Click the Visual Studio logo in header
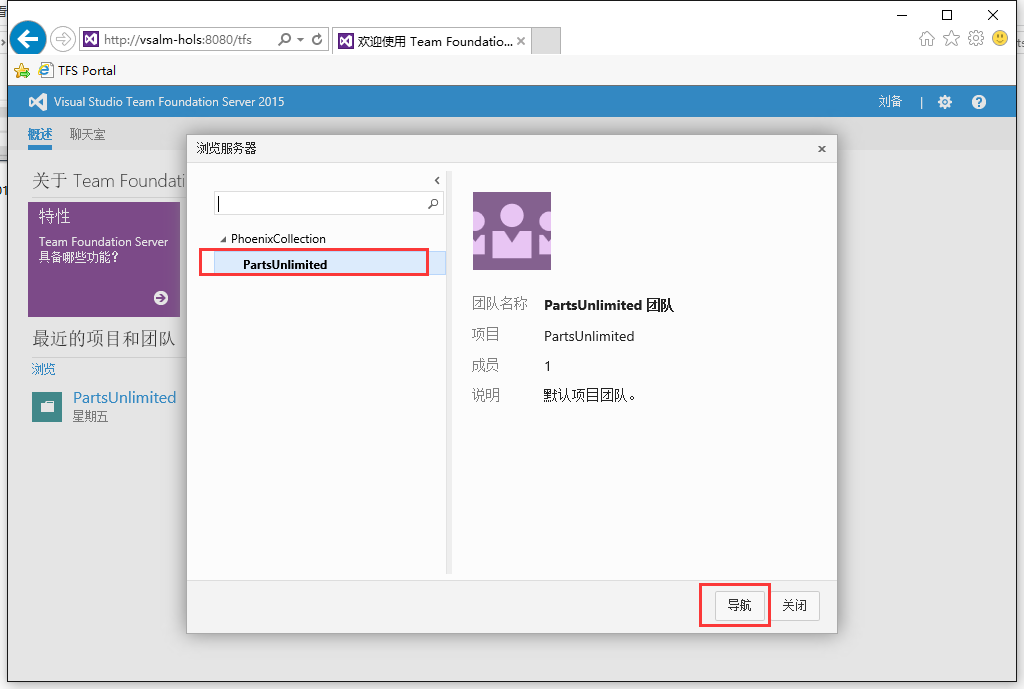The image size is (1024, 689). point(38,102)
